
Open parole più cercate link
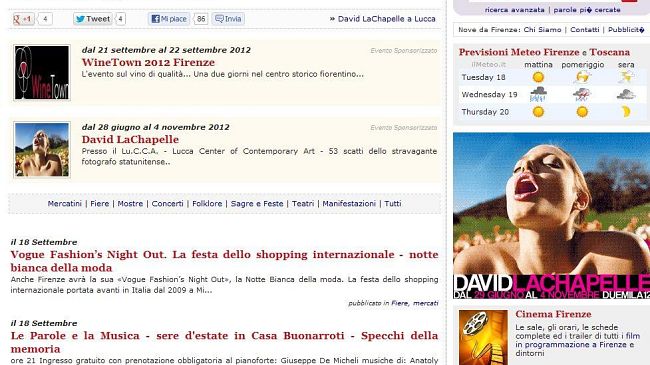coord(587,10)
